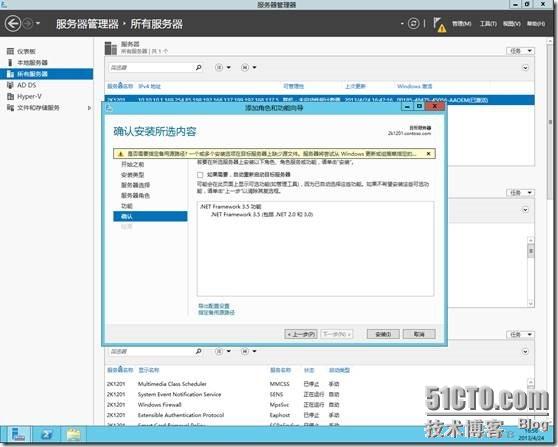
Task: Collapse the middle section chevron at right
Action: (x=525, y=210)
